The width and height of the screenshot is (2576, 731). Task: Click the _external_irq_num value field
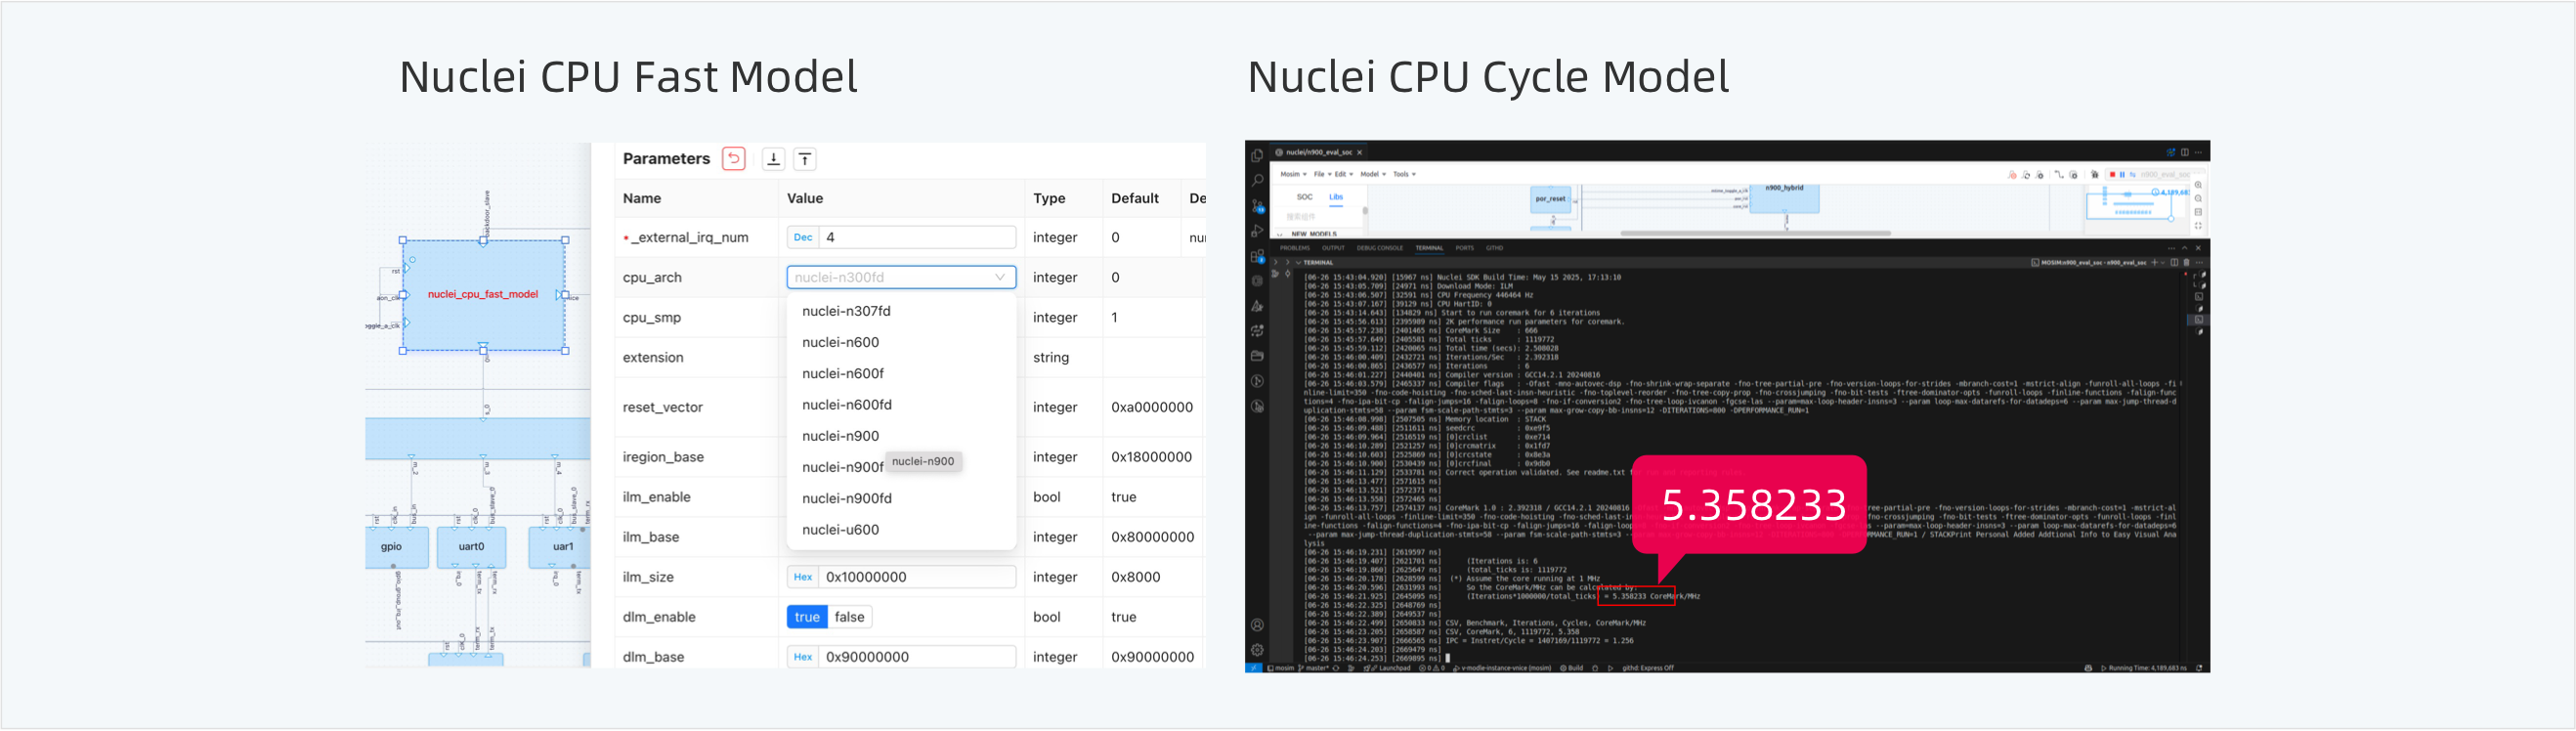[x=916, y=237]
